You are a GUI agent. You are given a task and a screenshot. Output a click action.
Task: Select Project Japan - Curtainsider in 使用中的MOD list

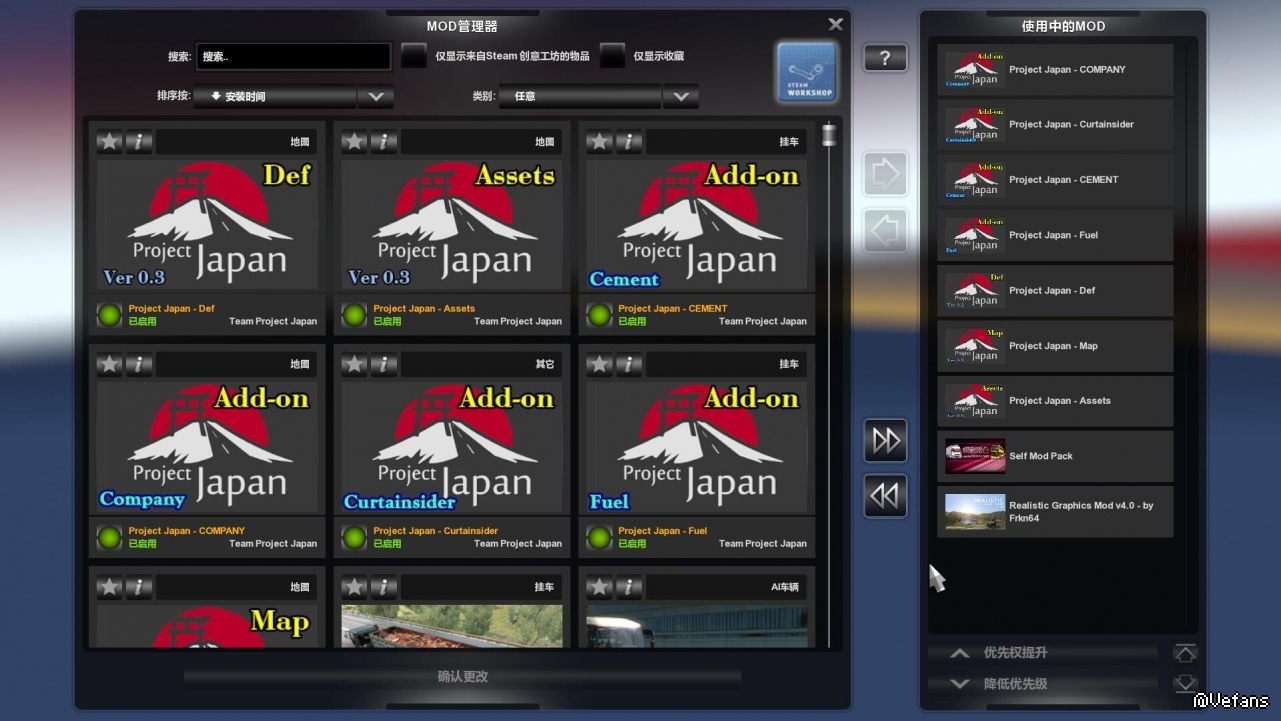point(1055,125)
